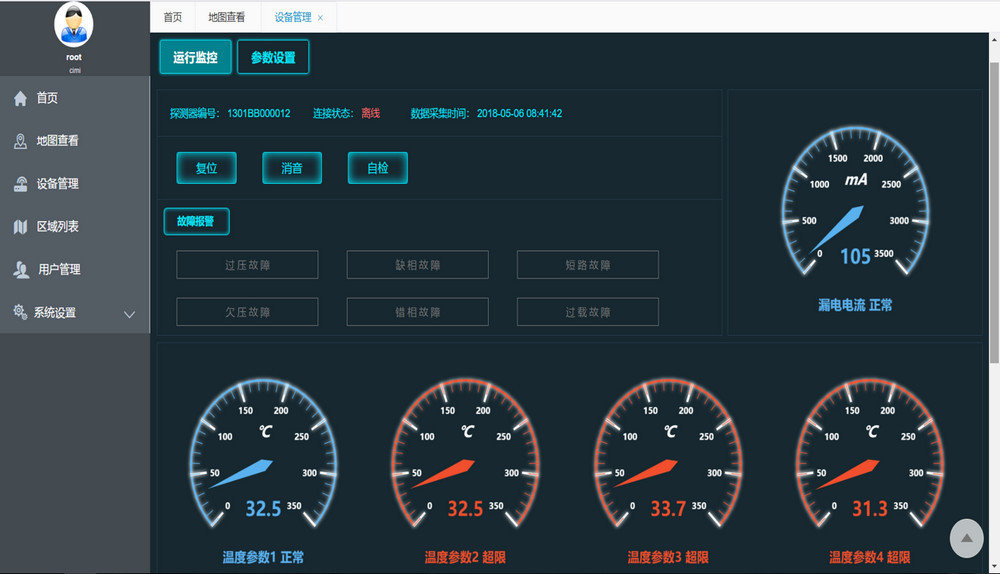Click the user icon beside 用户管理

tap(20, 270)
